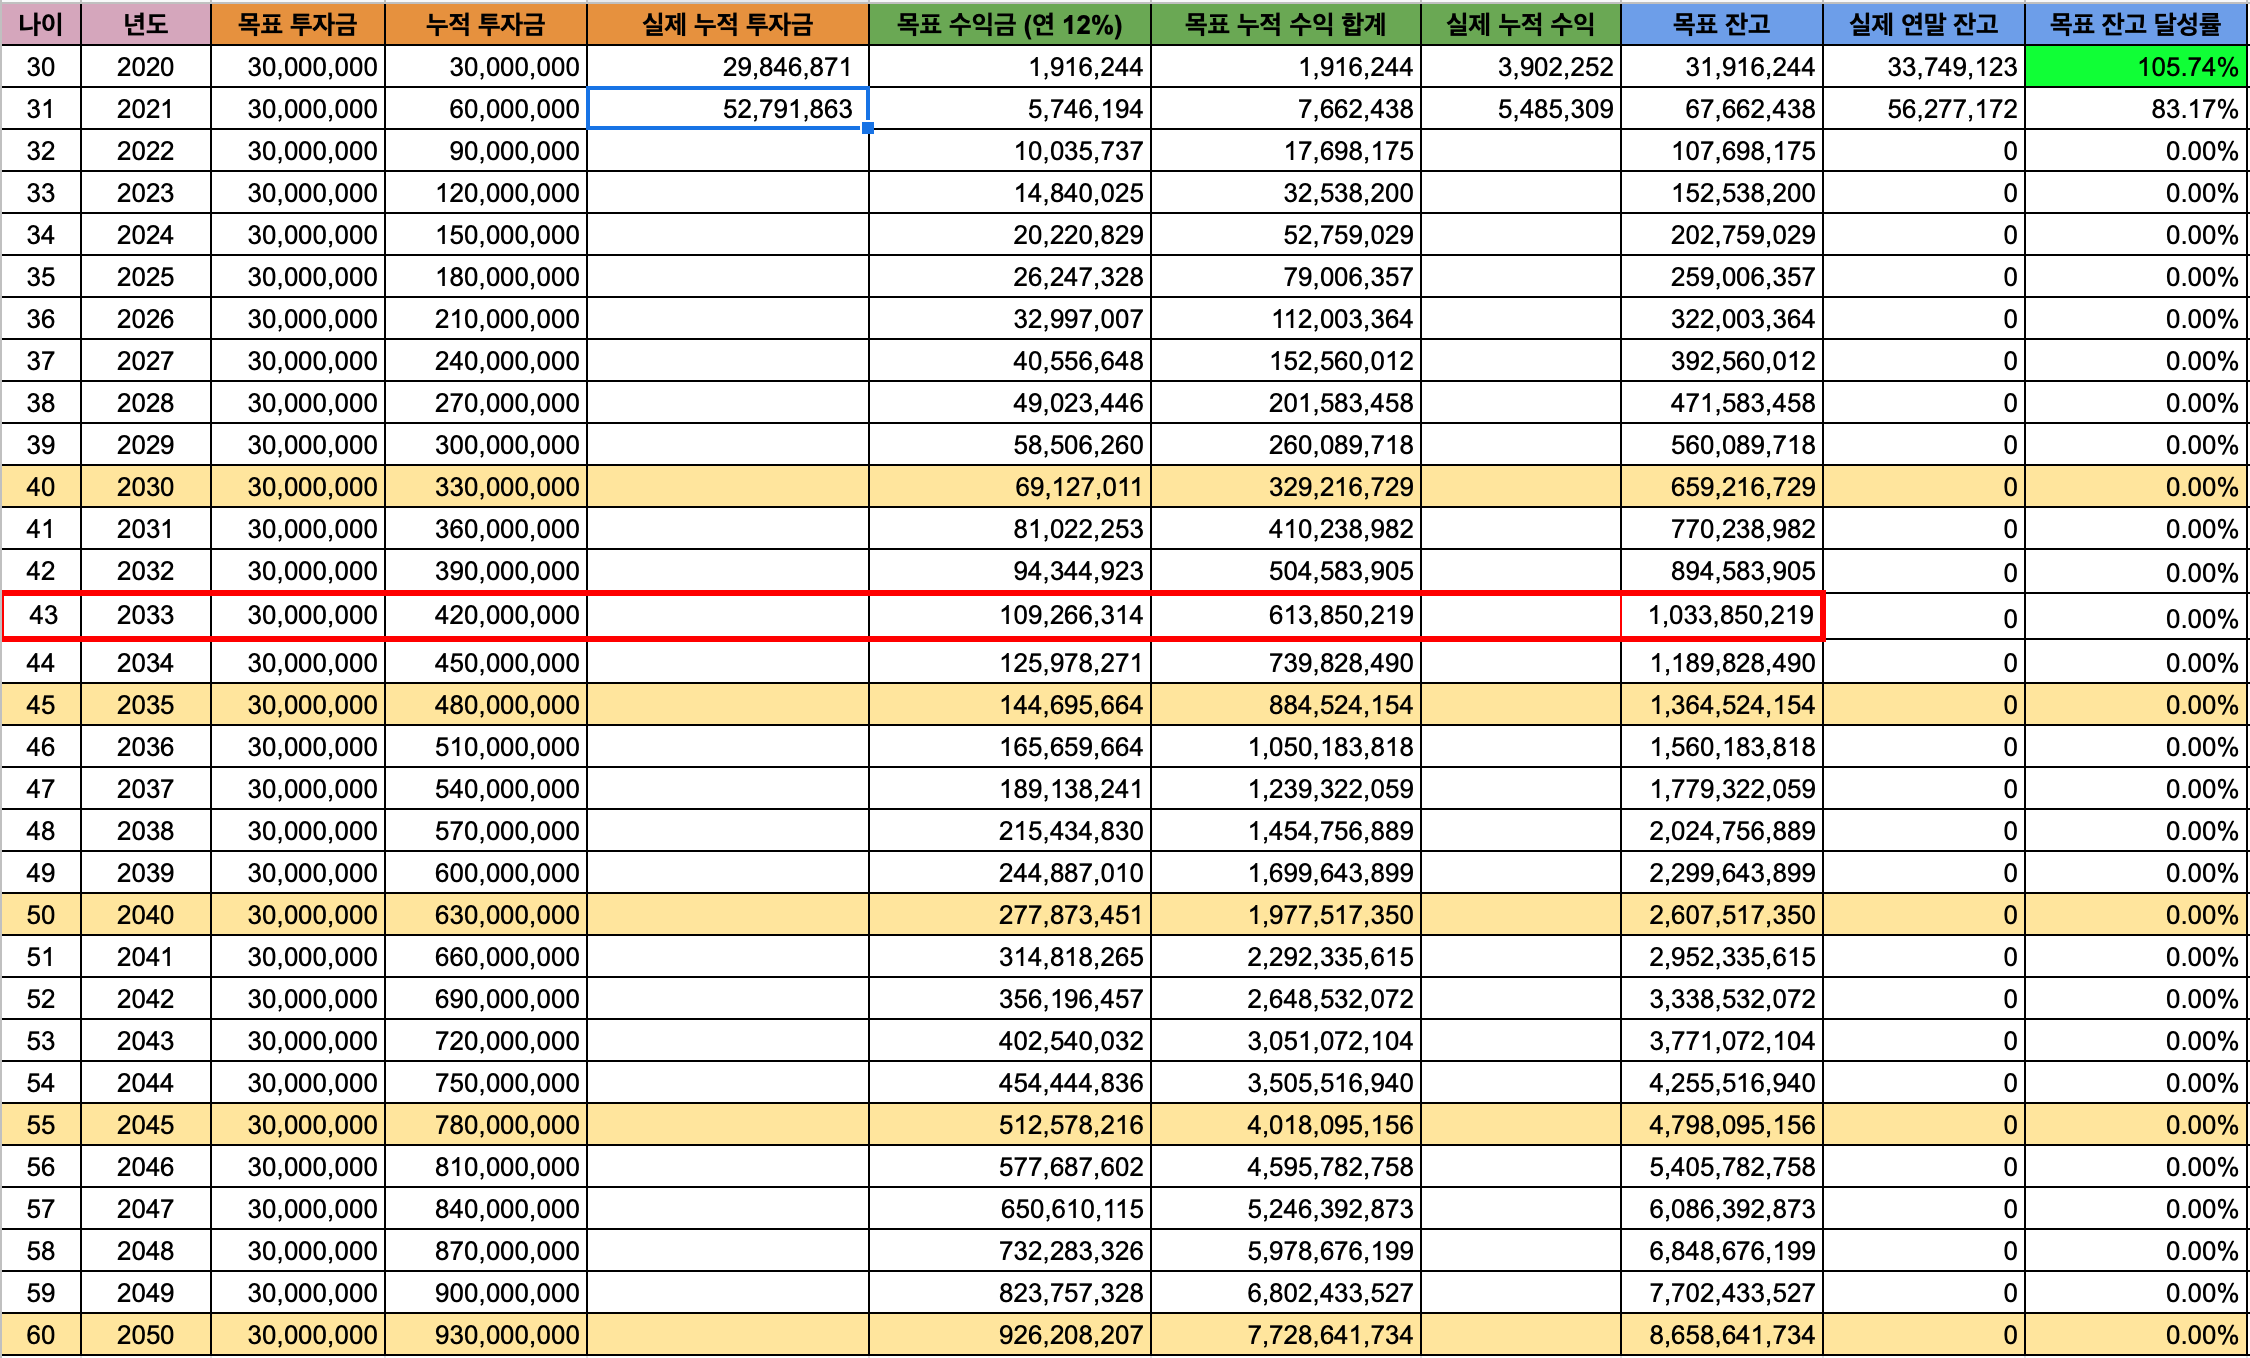Click the cell 107,698,175
This screenshot has width=2250, height=1358.
tap(1722, 151)
